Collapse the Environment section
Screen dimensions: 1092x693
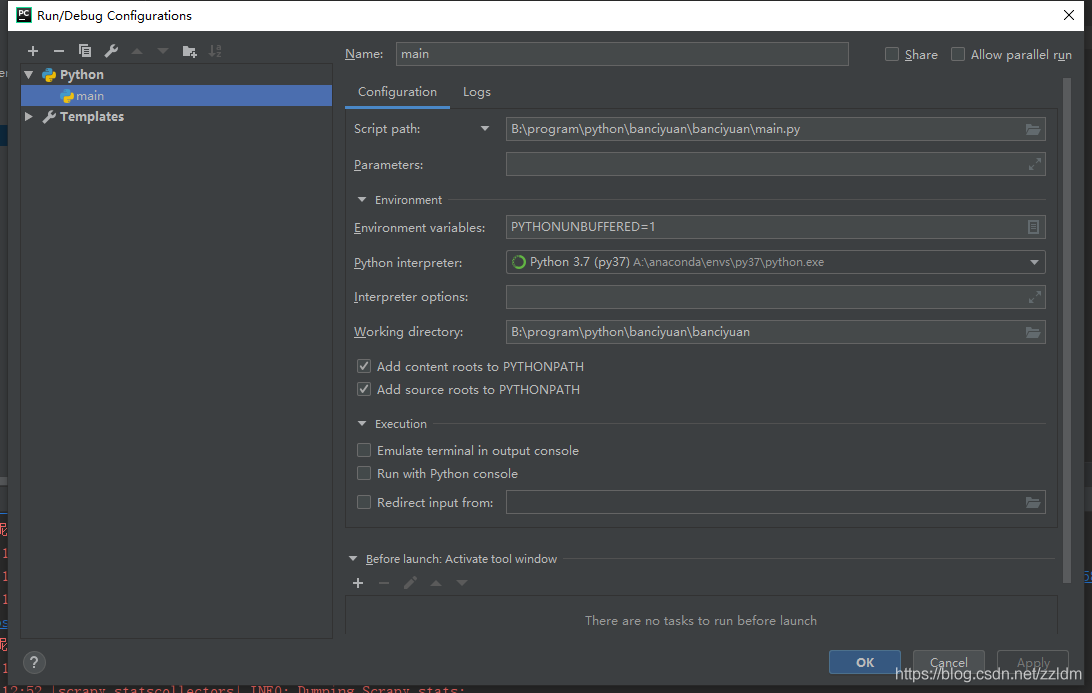pos(362,200)
